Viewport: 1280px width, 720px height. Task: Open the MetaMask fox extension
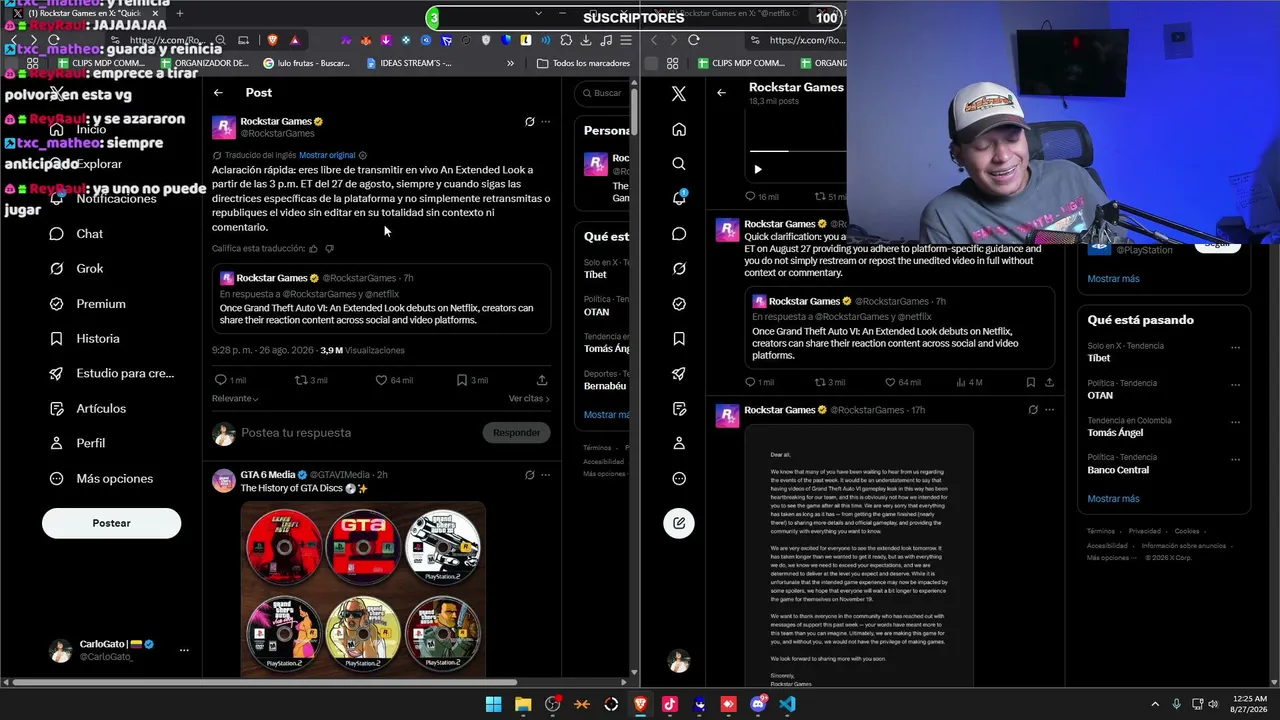[365, 40]
